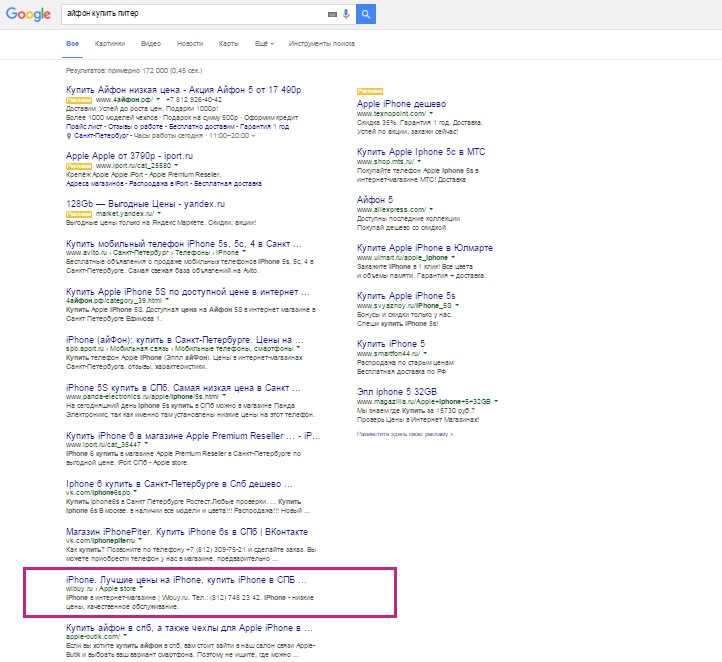
Task: Open '128Gb — Выгодные Цены - yandex.ru' ad
Action: pyautogui.click(x=146, y=204)
